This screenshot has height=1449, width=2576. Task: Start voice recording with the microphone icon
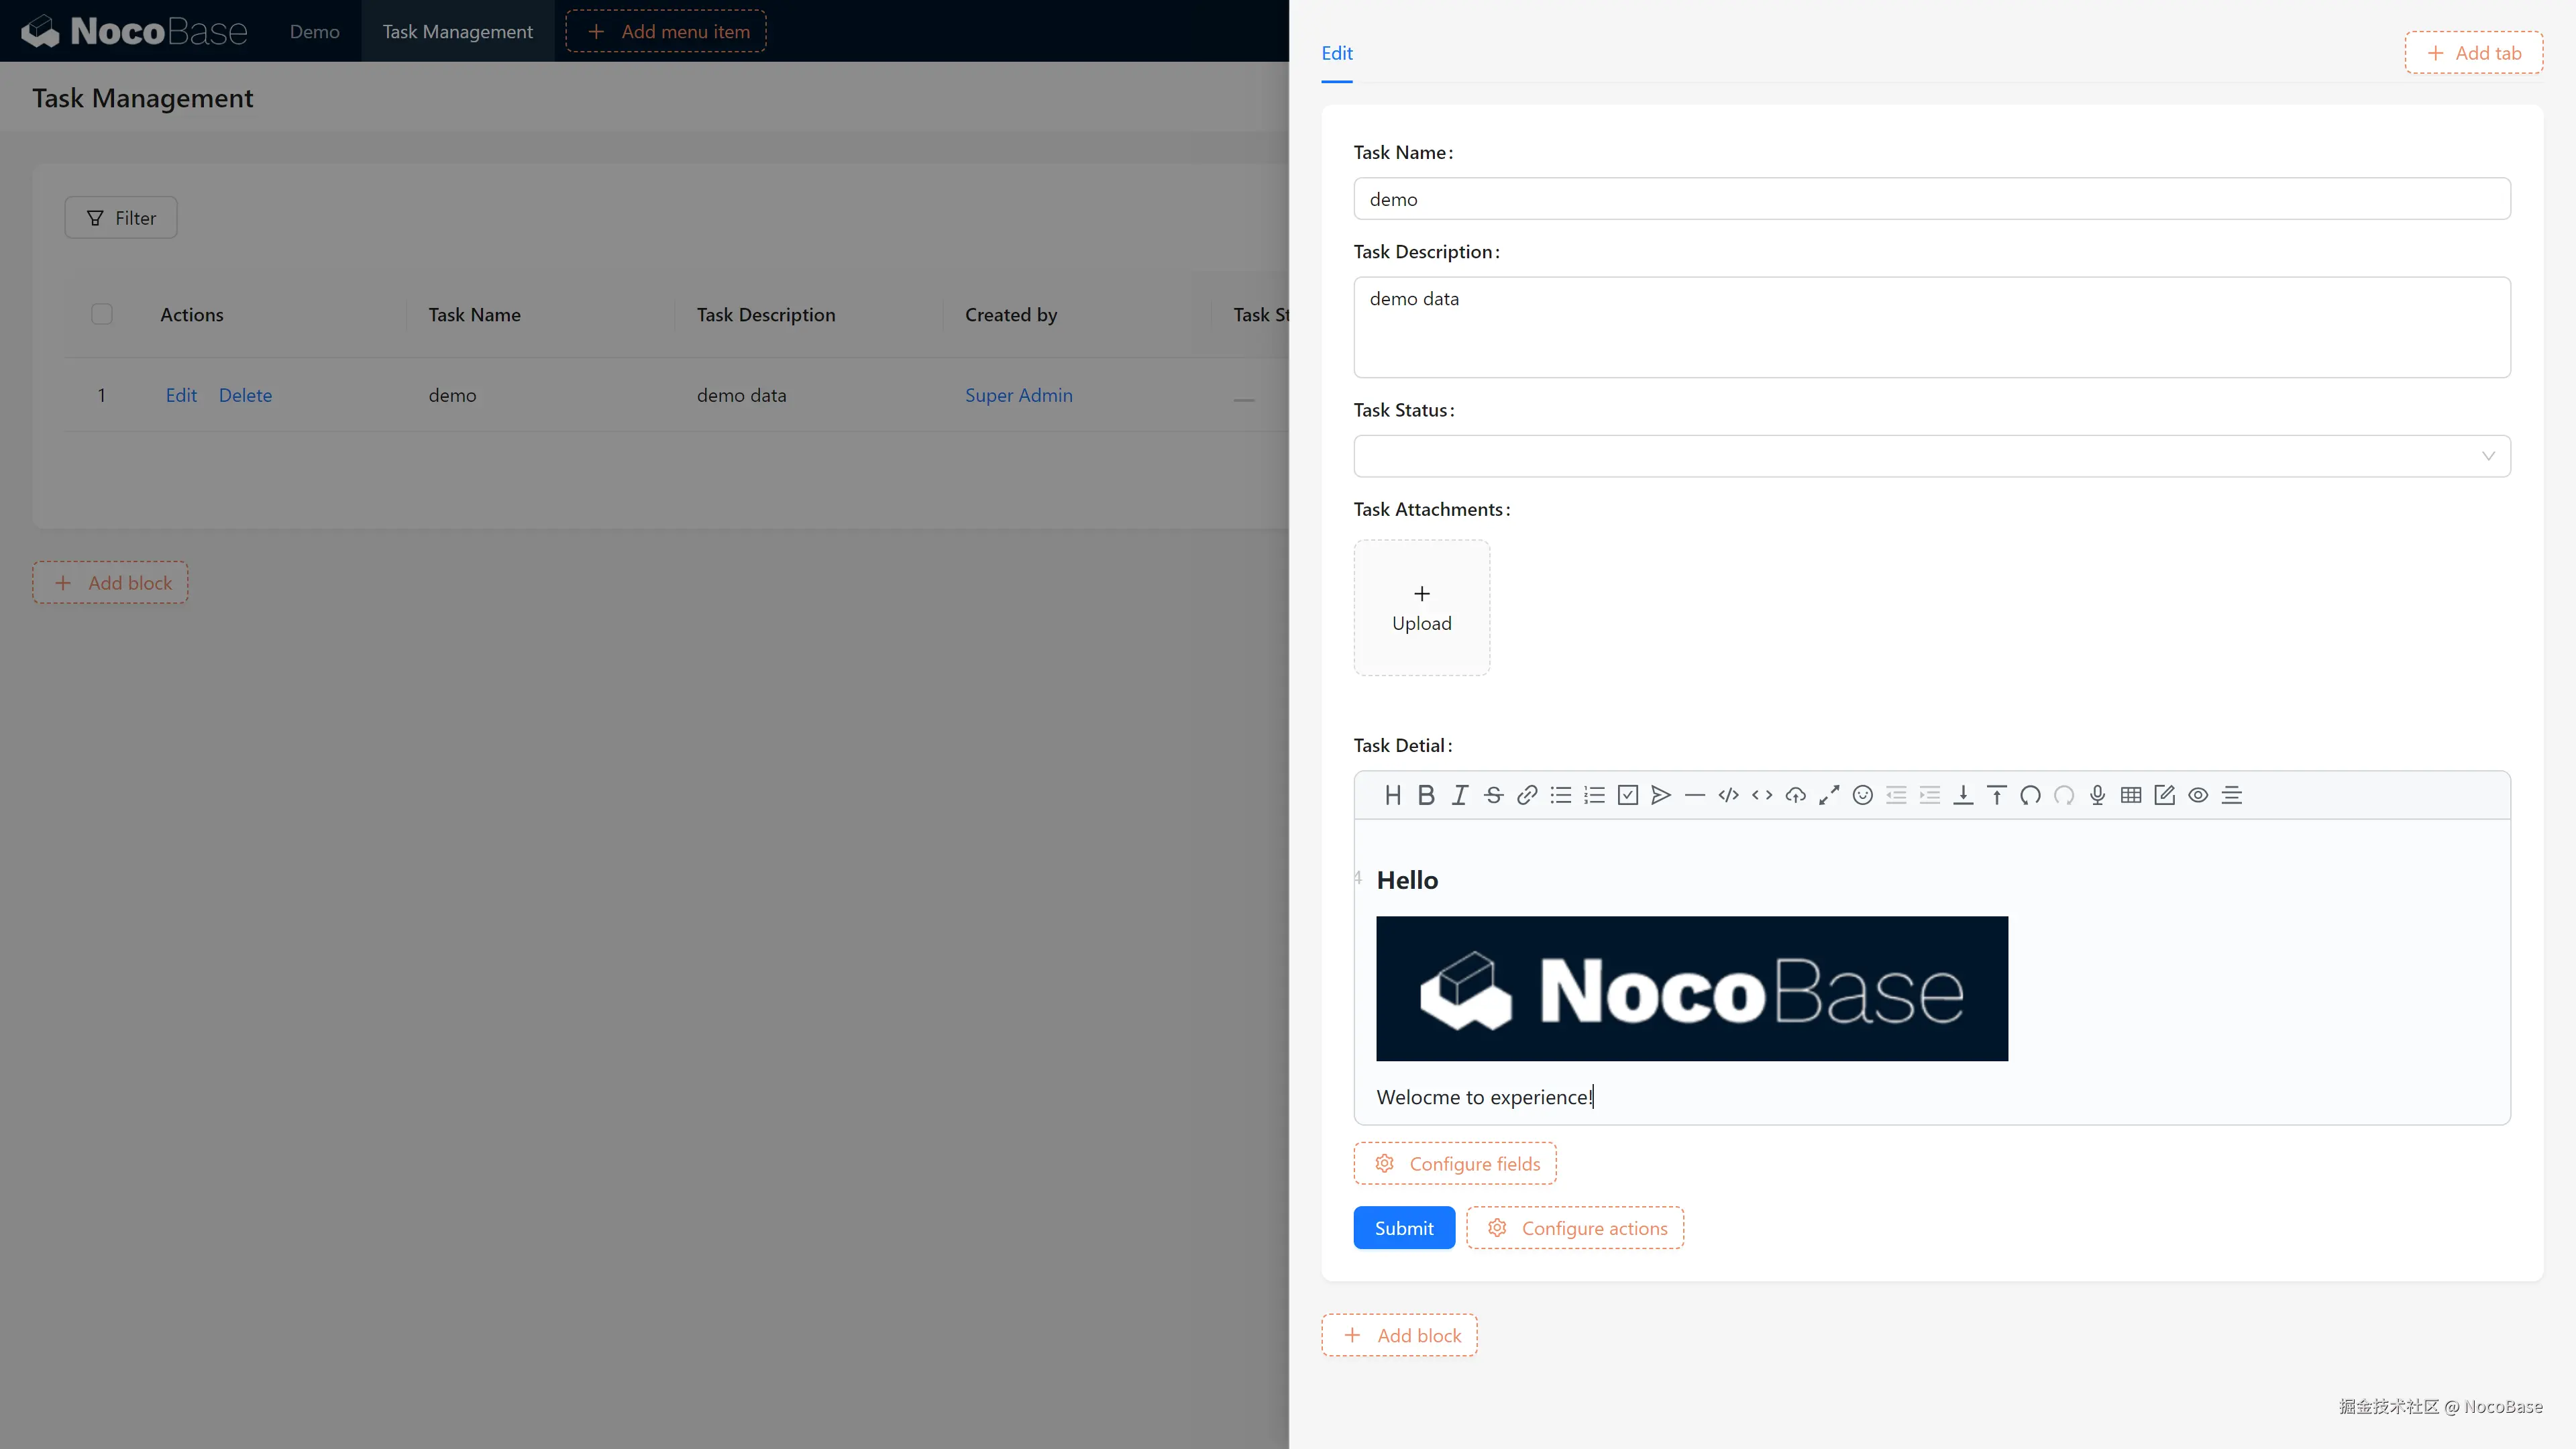(x=2097, y=795)
